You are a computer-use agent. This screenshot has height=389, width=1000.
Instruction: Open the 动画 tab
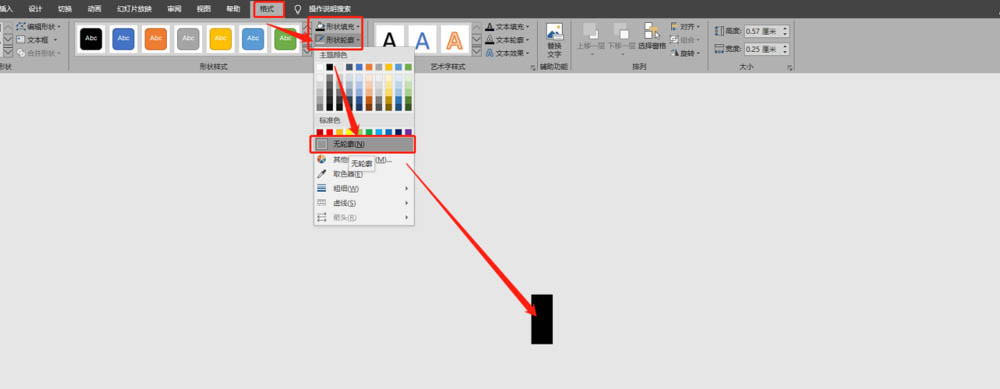(x=94, y=9)
